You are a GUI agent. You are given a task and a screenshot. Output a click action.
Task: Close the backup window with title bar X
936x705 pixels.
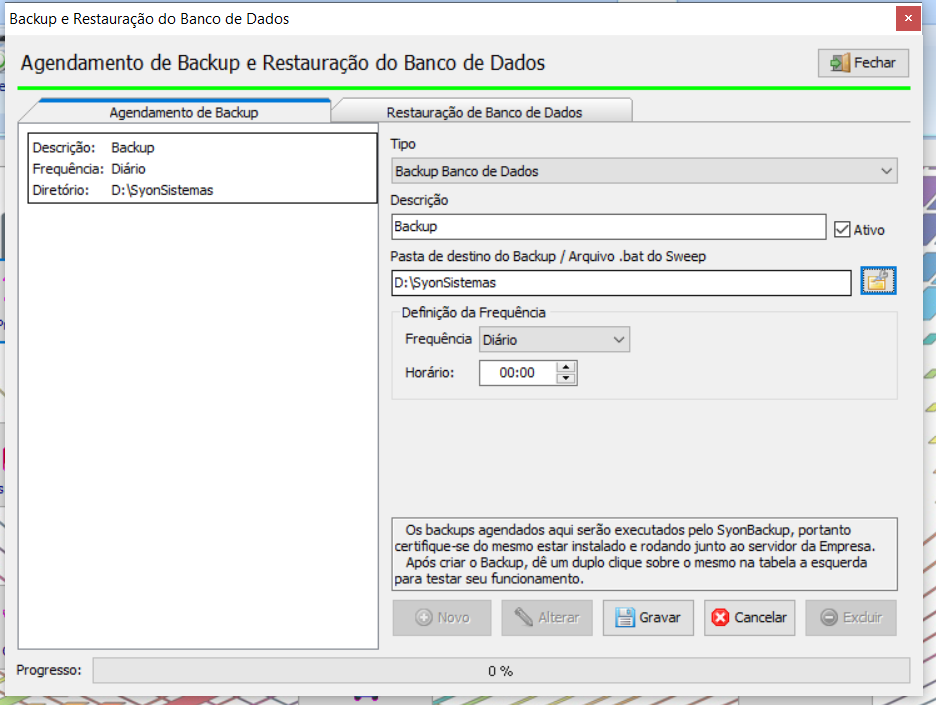pyautogui.click(x=908, y=18)
